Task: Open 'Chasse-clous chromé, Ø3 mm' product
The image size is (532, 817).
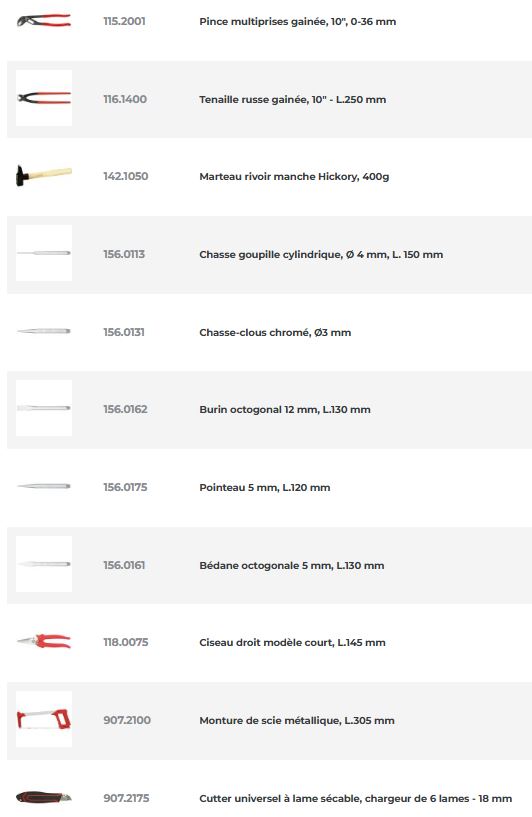Action: coord(275,332)
